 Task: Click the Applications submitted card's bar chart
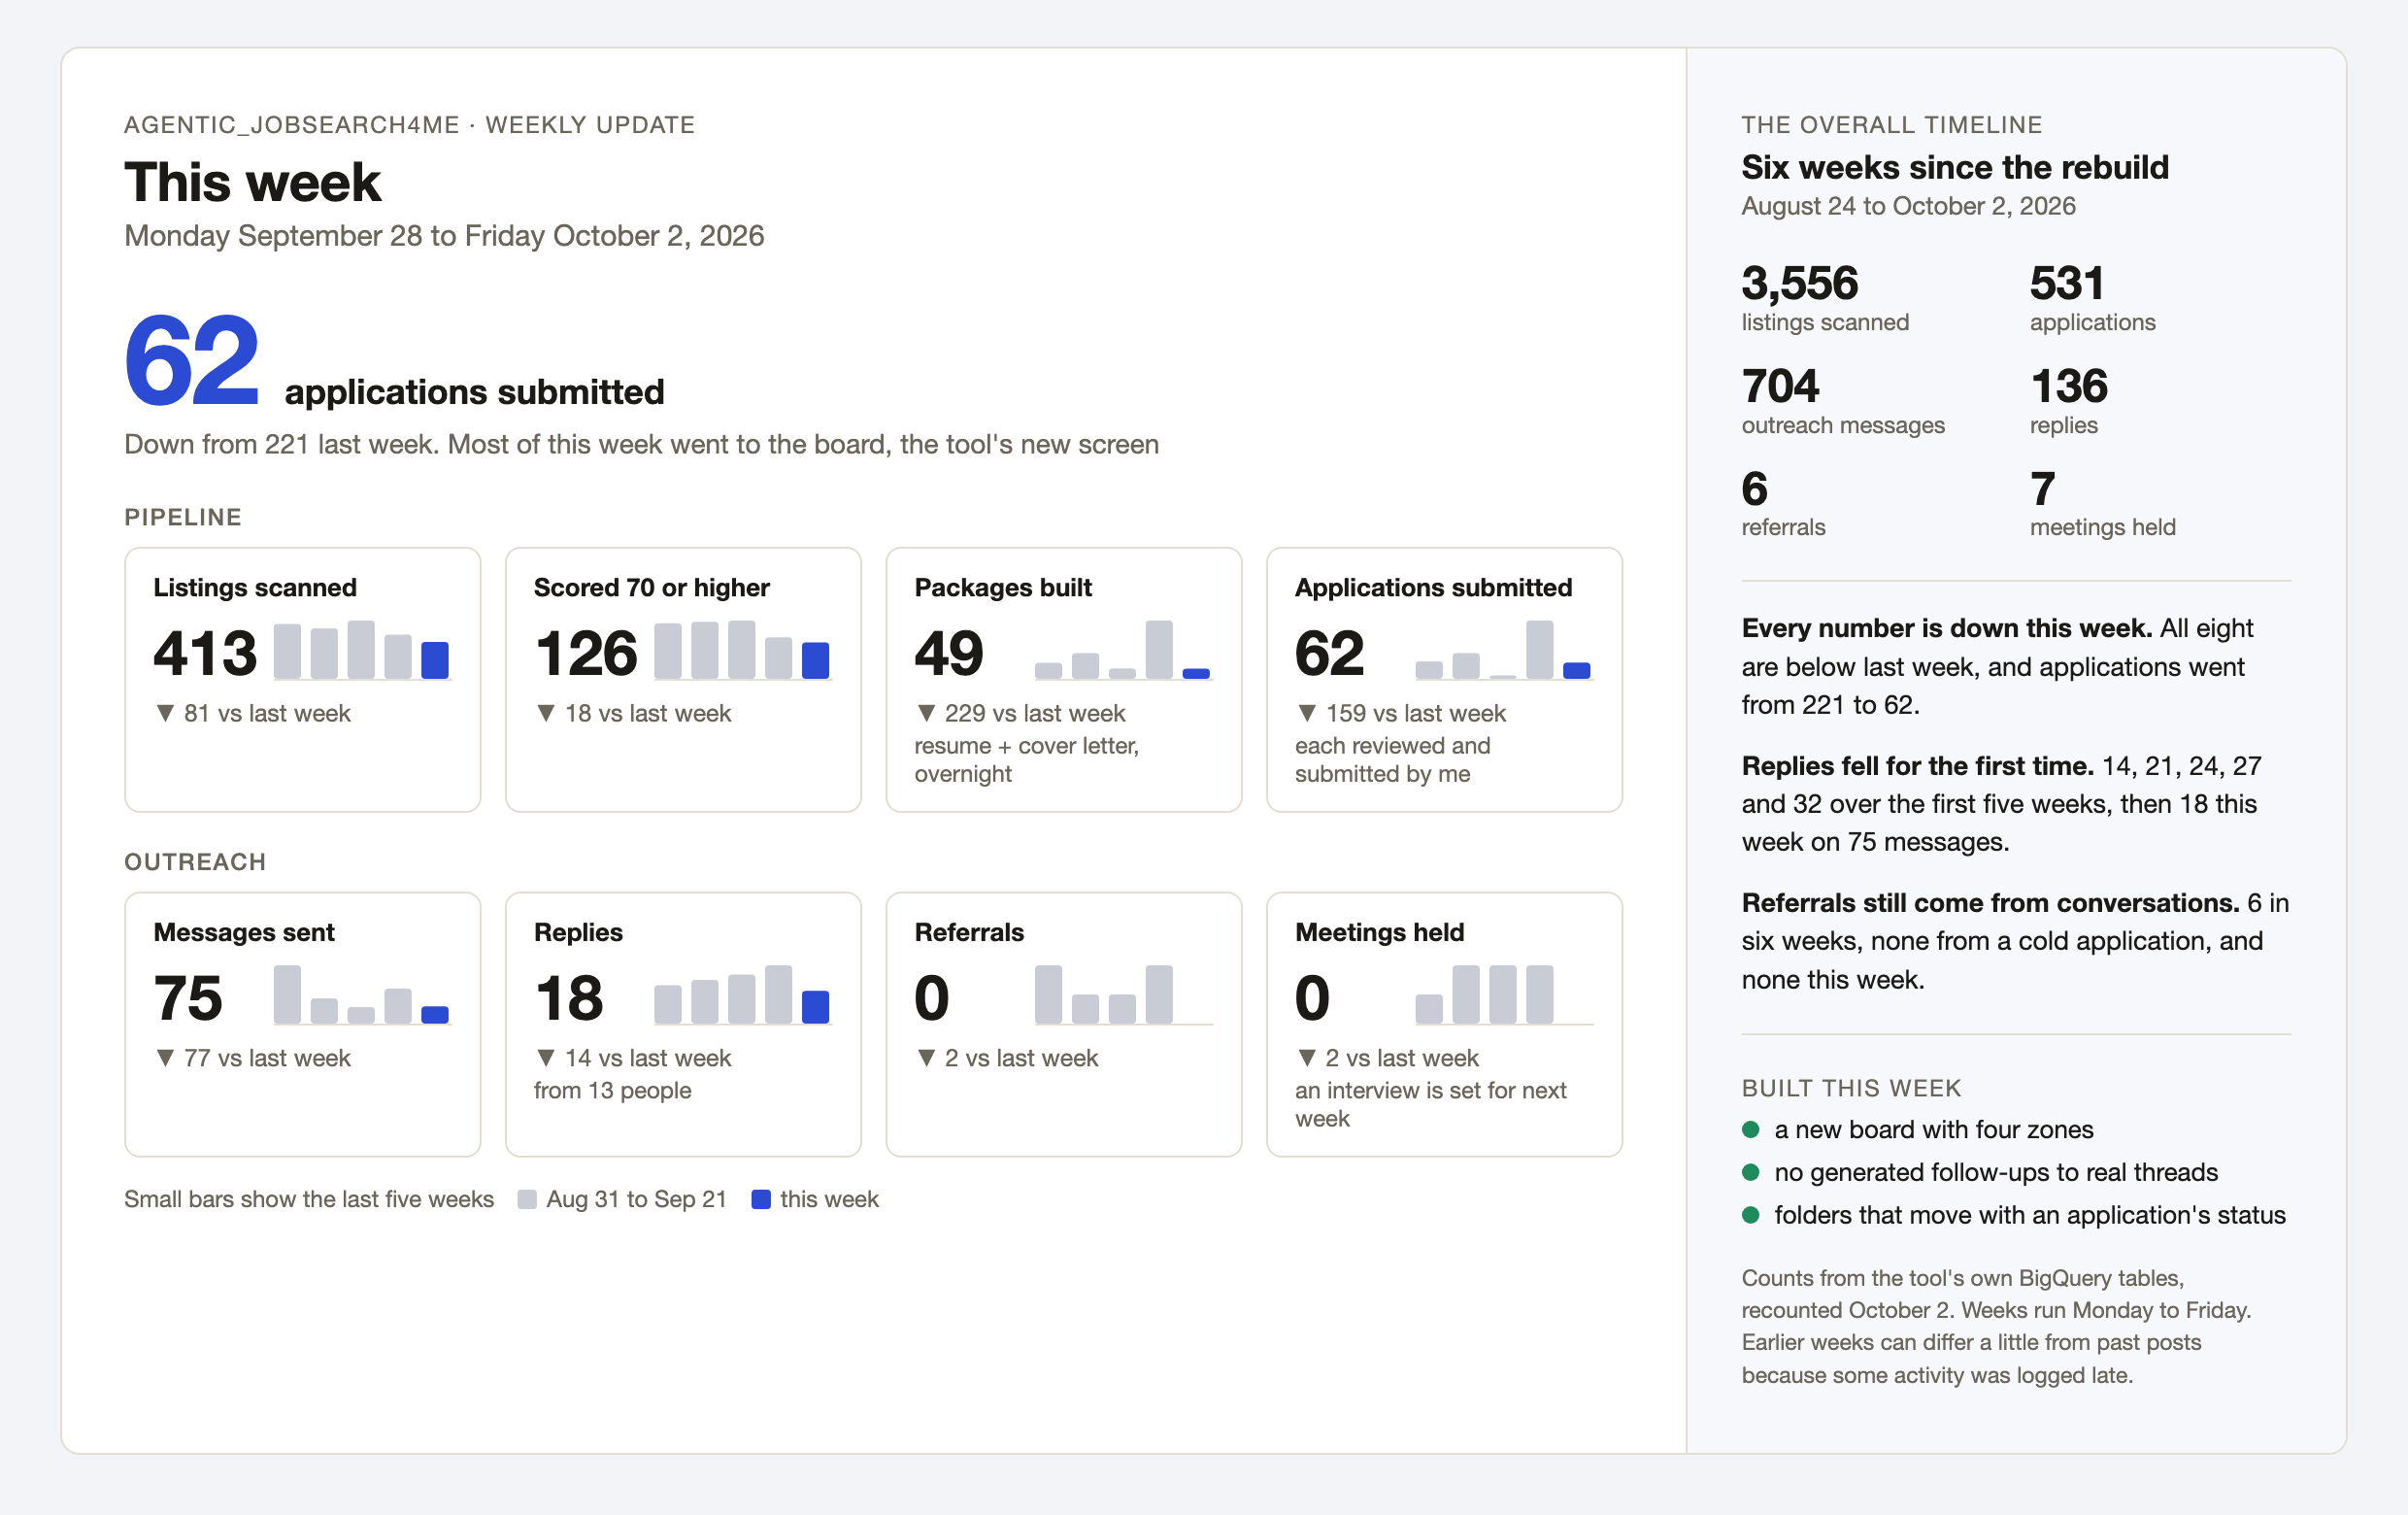pos(1504,650)
